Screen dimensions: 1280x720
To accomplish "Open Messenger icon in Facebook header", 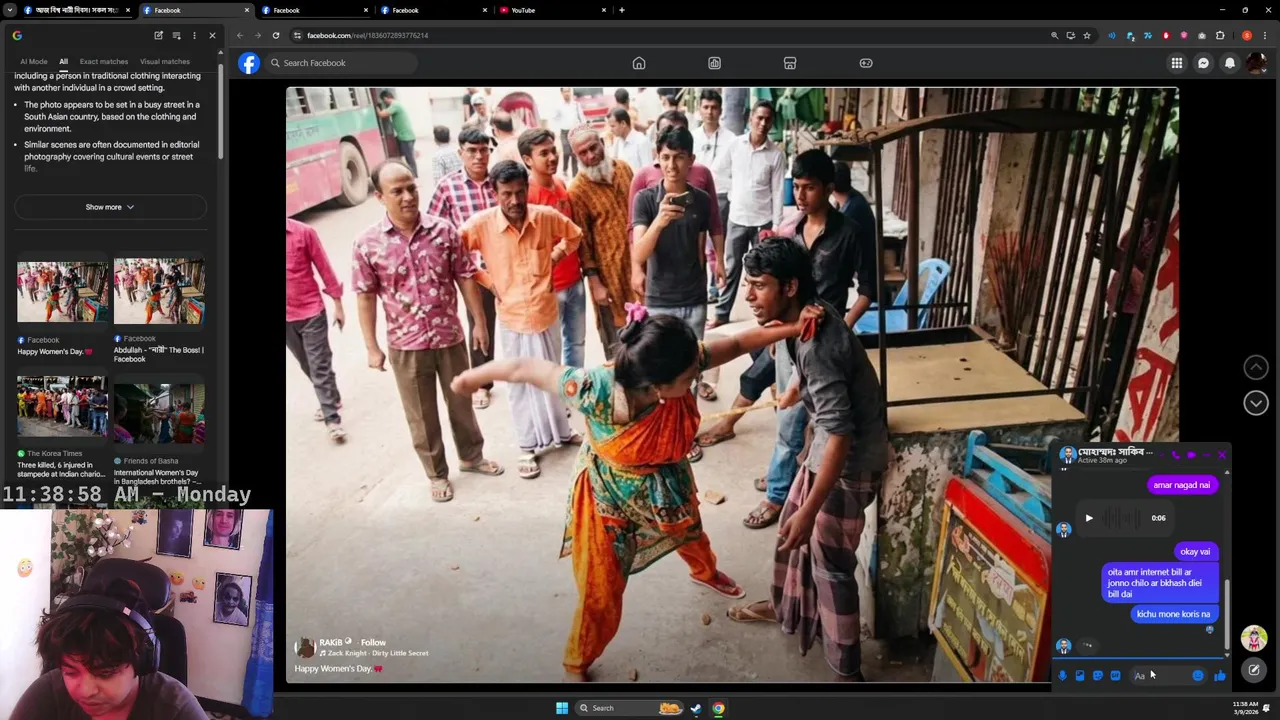I will click(1203, 63).
